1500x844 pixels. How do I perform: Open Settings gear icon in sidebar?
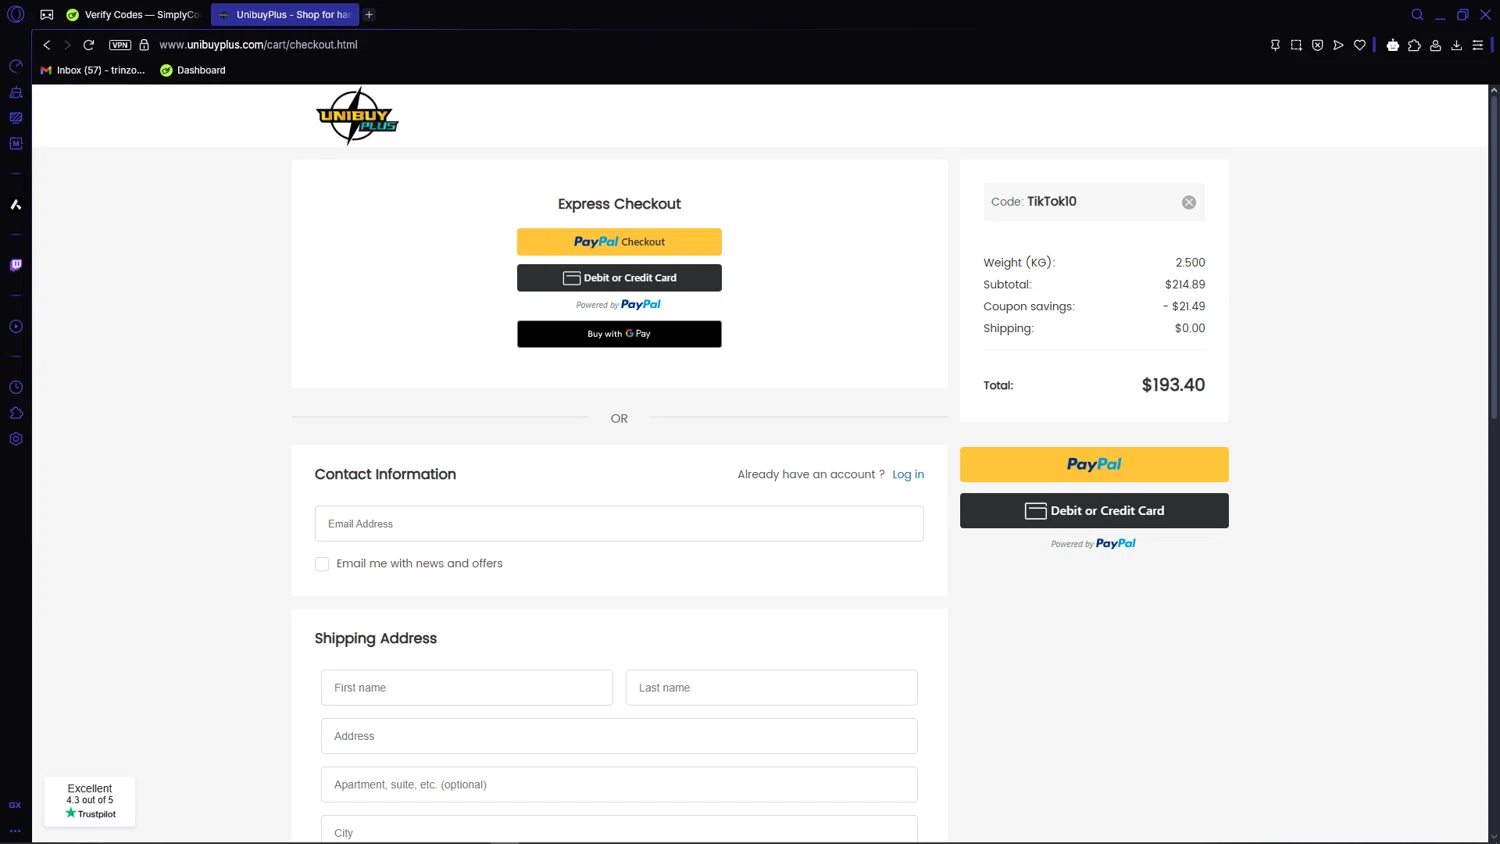click(16, 439)
